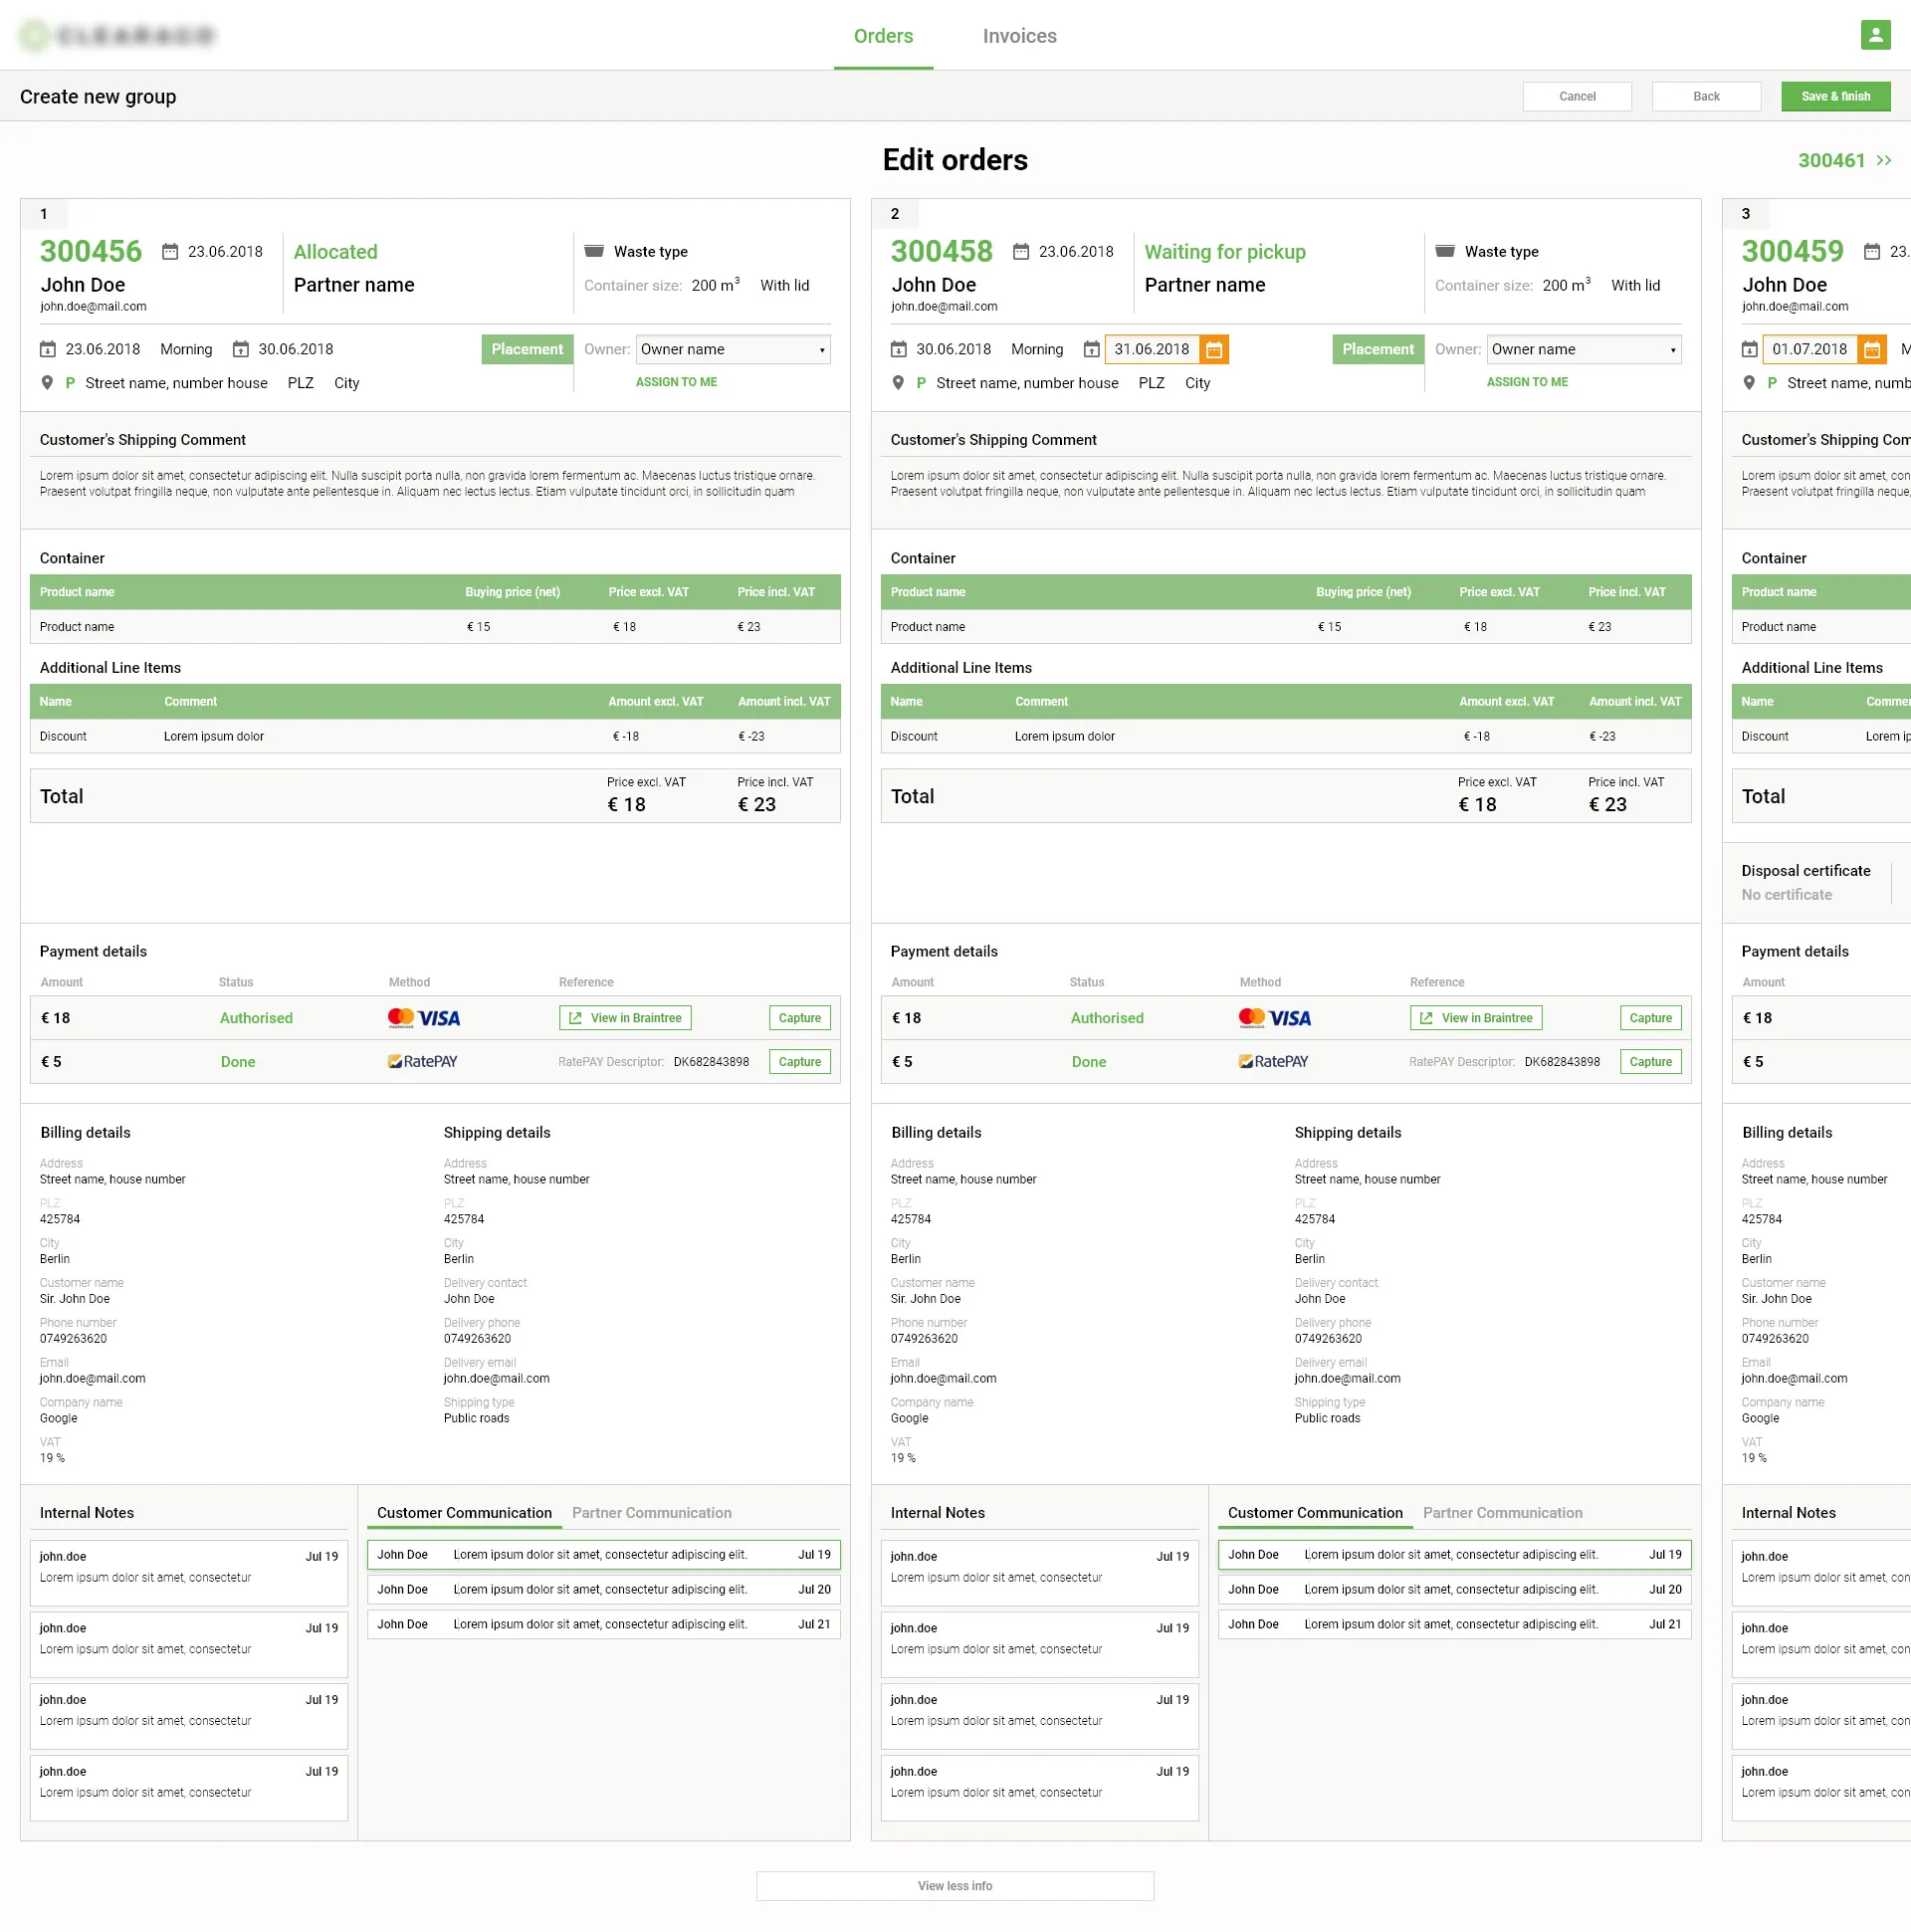Select Customer Communication tab in order 300458
This screenshot has height=1932, width=1911.
pyautogui.click(x=1314, y=1512)
